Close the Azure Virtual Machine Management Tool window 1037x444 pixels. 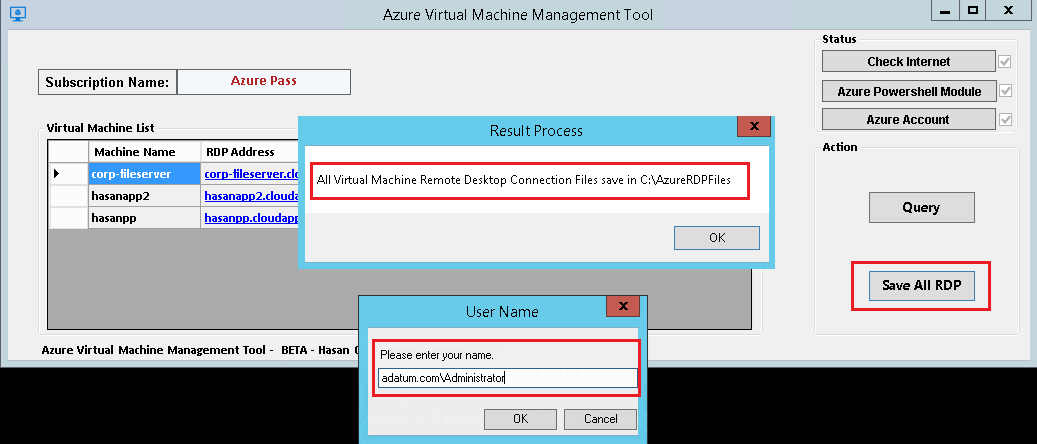coord(1009,11)
